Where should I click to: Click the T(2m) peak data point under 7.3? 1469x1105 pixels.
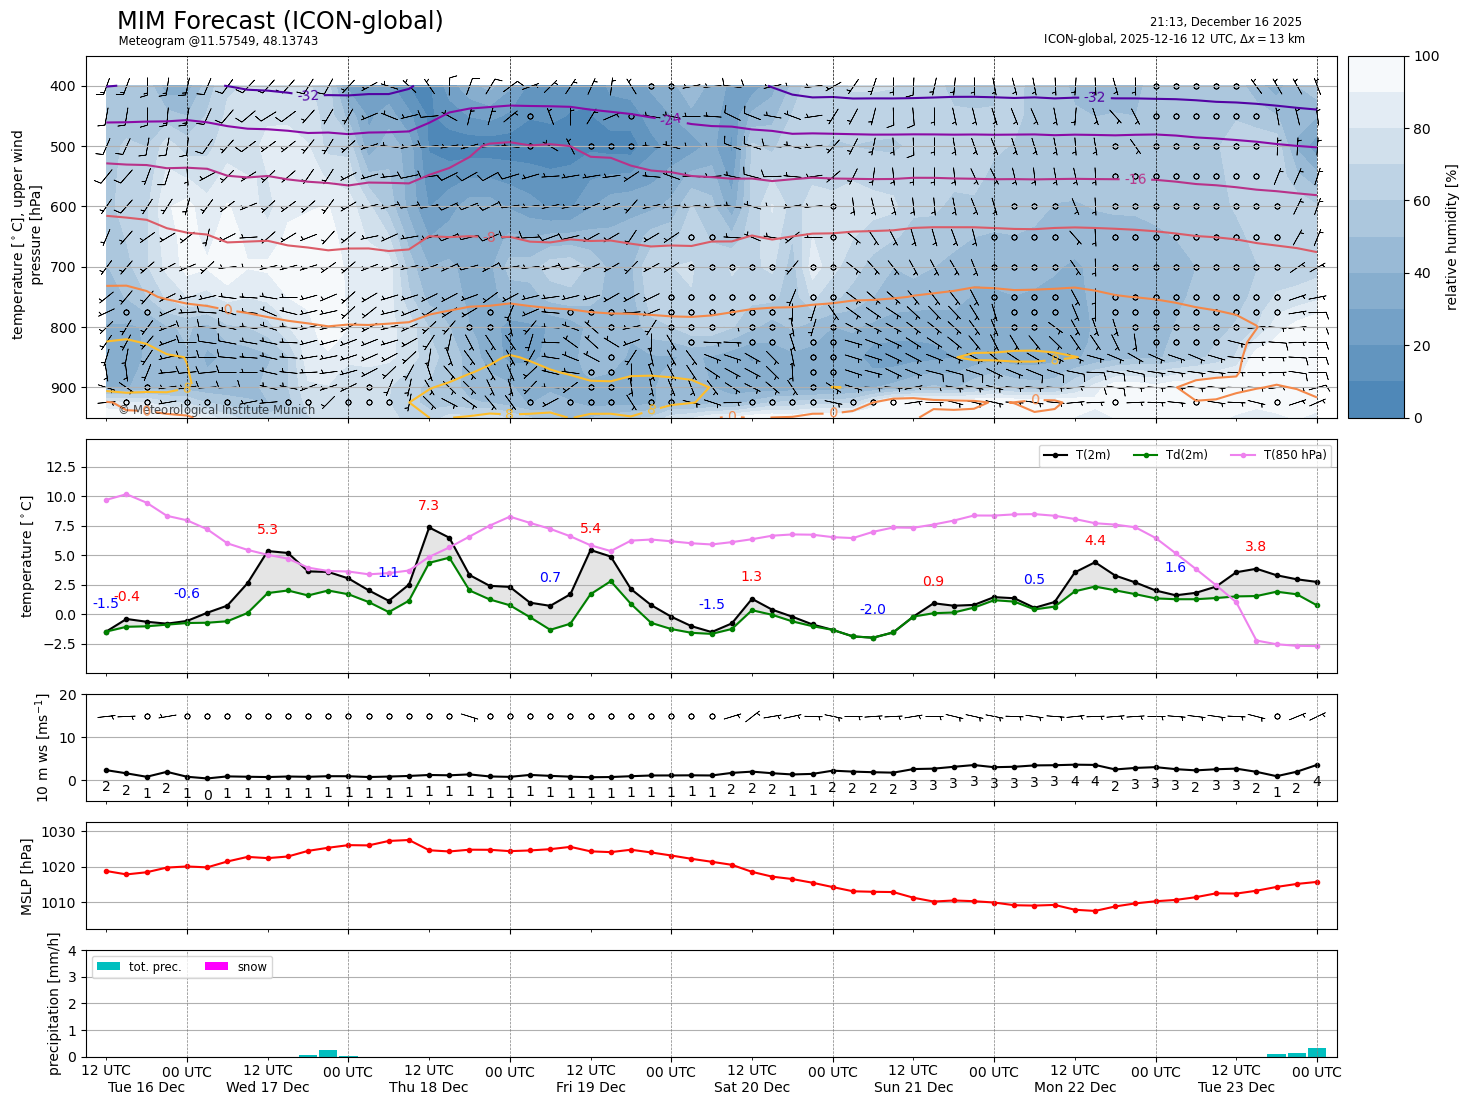(429, 527)
